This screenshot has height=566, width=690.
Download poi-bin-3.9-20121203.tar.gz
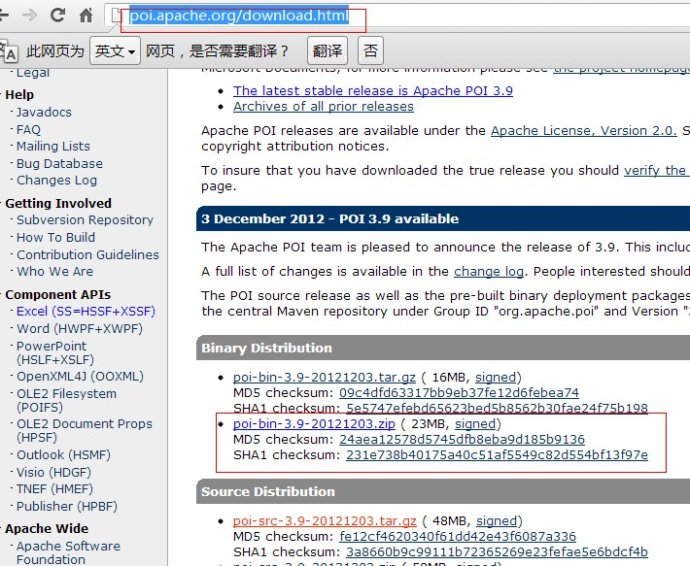point(324,378)
